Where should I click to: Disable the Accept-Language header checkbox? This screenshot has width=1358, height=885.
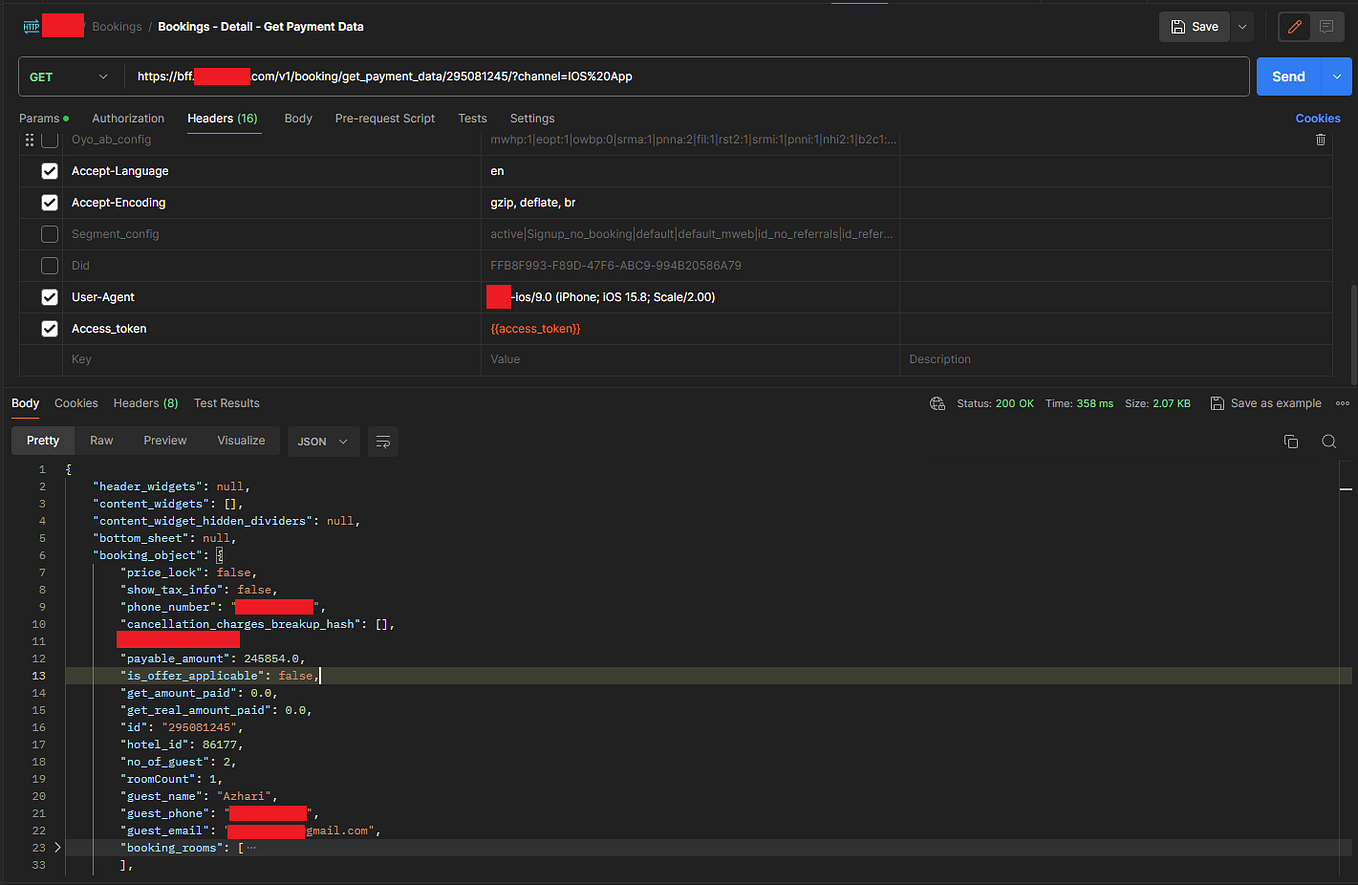[49, 170]
